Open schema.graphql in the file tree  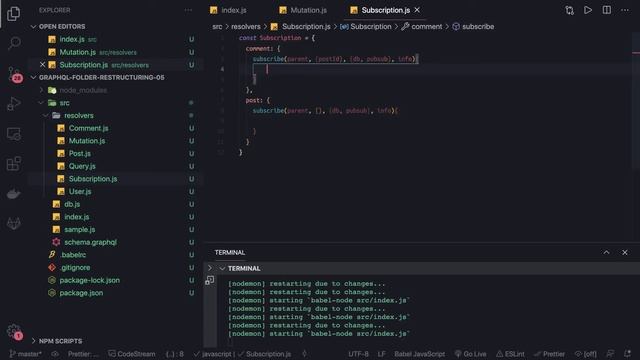click(x=90, y=242)
